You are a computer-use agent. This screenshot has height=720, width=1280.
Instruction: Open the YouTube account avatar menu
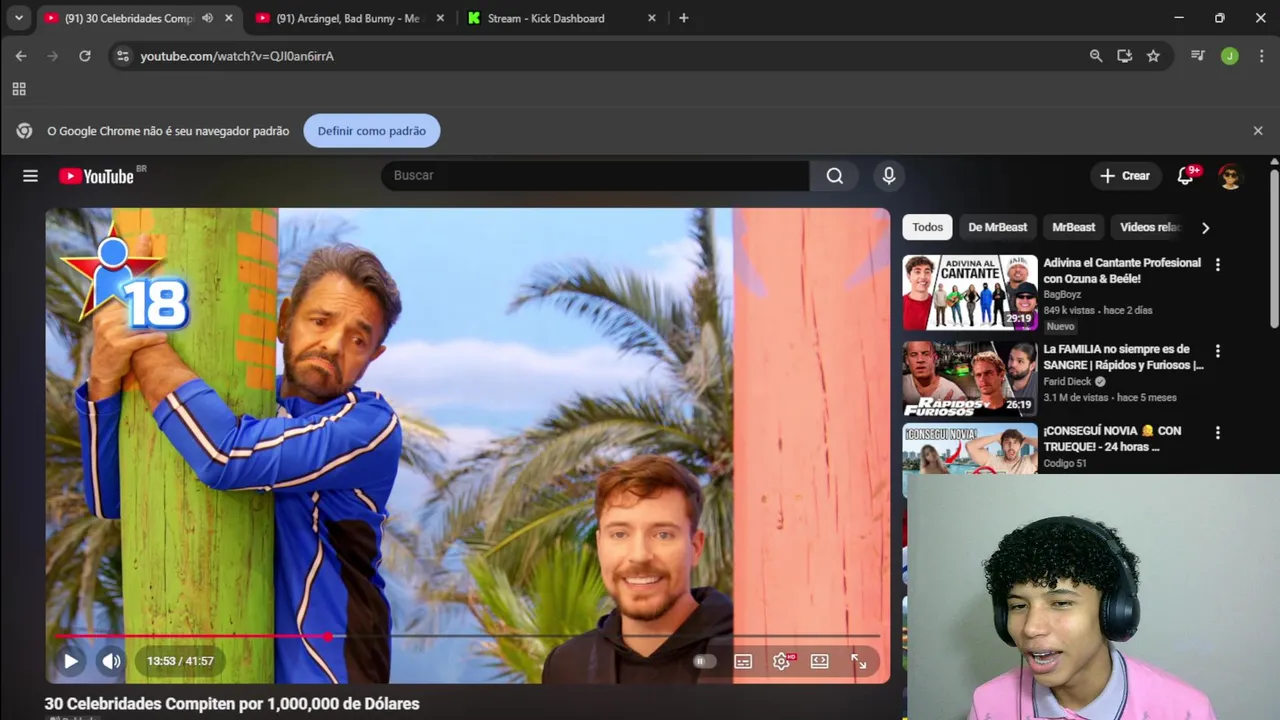pyautogui.click(x=1230, y=176)
